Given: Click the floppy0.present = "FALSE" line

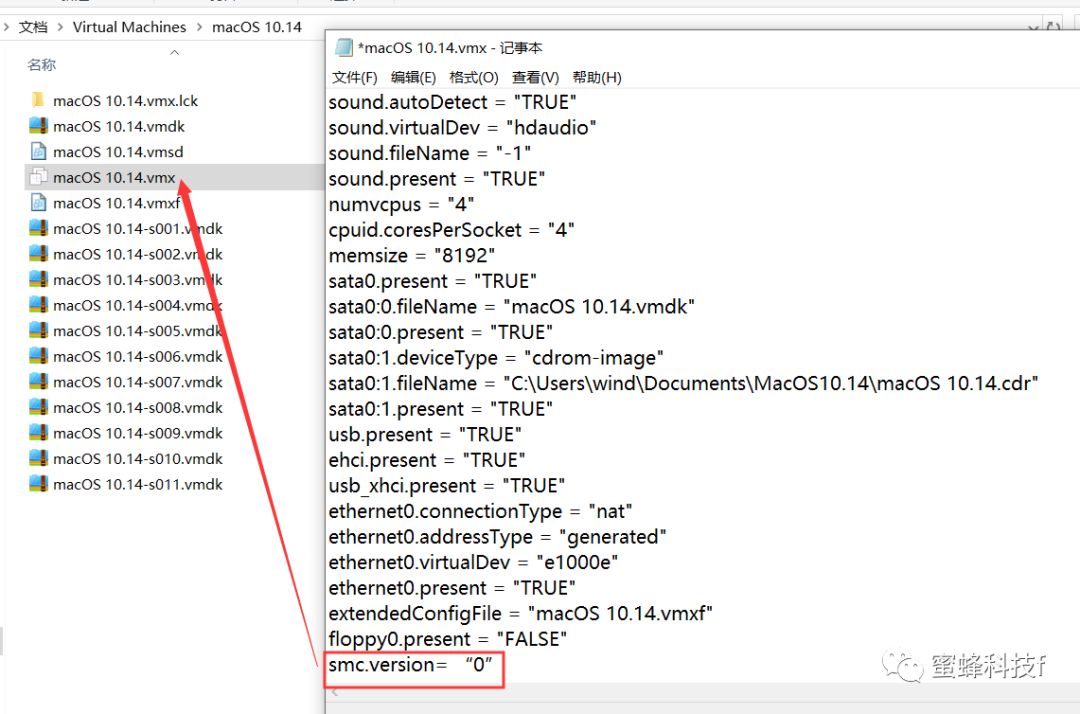Looking at the screenshot, I should 448,639.
